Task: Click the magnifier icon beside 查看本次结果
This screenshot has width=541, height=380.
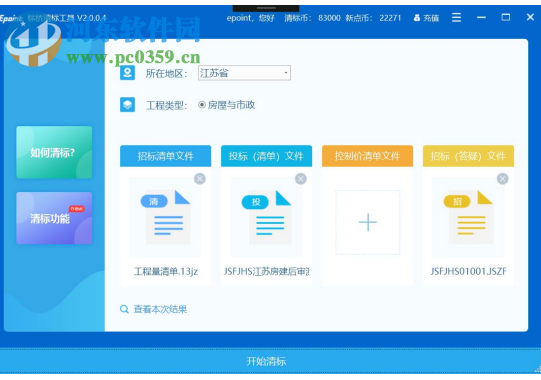Action: click(x=124, y=309)
